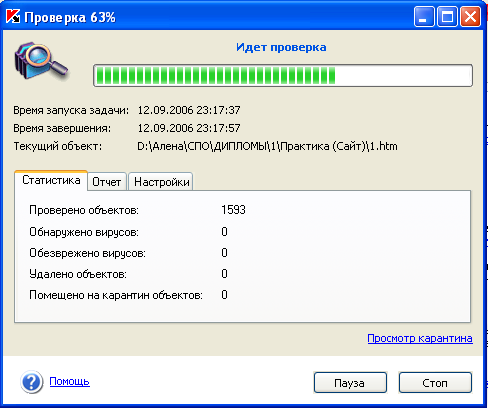Open the Просмотр карантина link
Screen dimensions: 488x408
pos(420,338)
